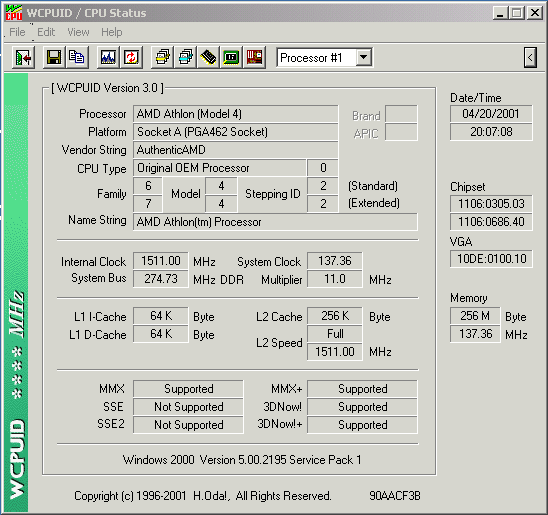Open the File menu
The height and width of the screenshot is (515, 548).
(17, 32)
